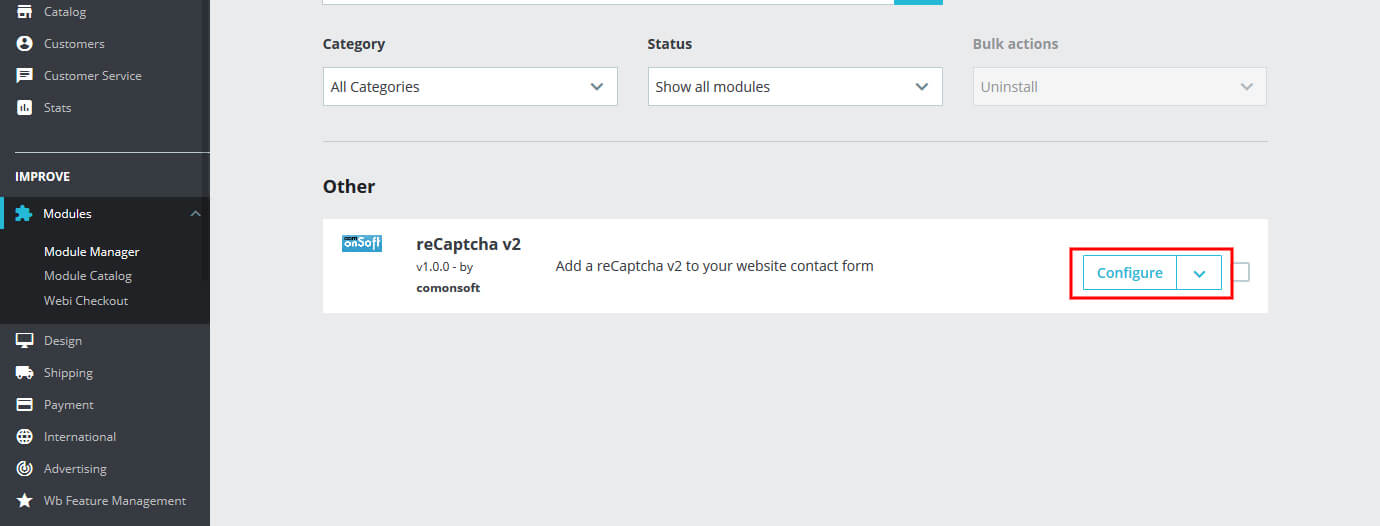Open the Show all modules status dropdown

click(795, 87)
